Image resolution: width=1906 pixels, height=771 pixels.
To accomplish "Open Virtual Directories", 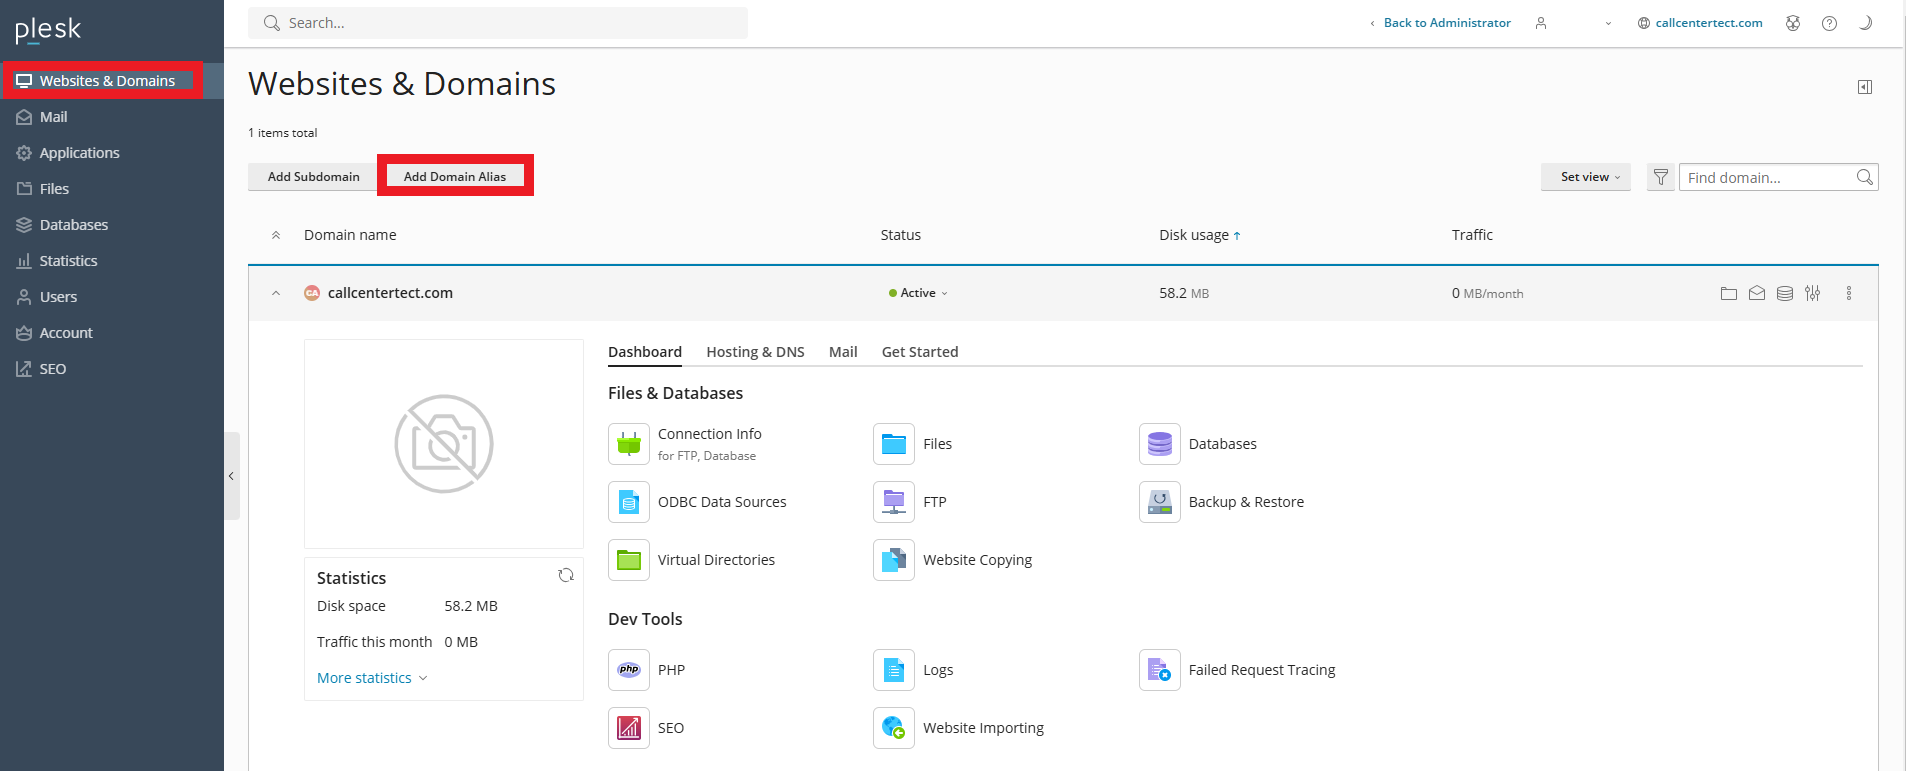I will pos(715,560).
